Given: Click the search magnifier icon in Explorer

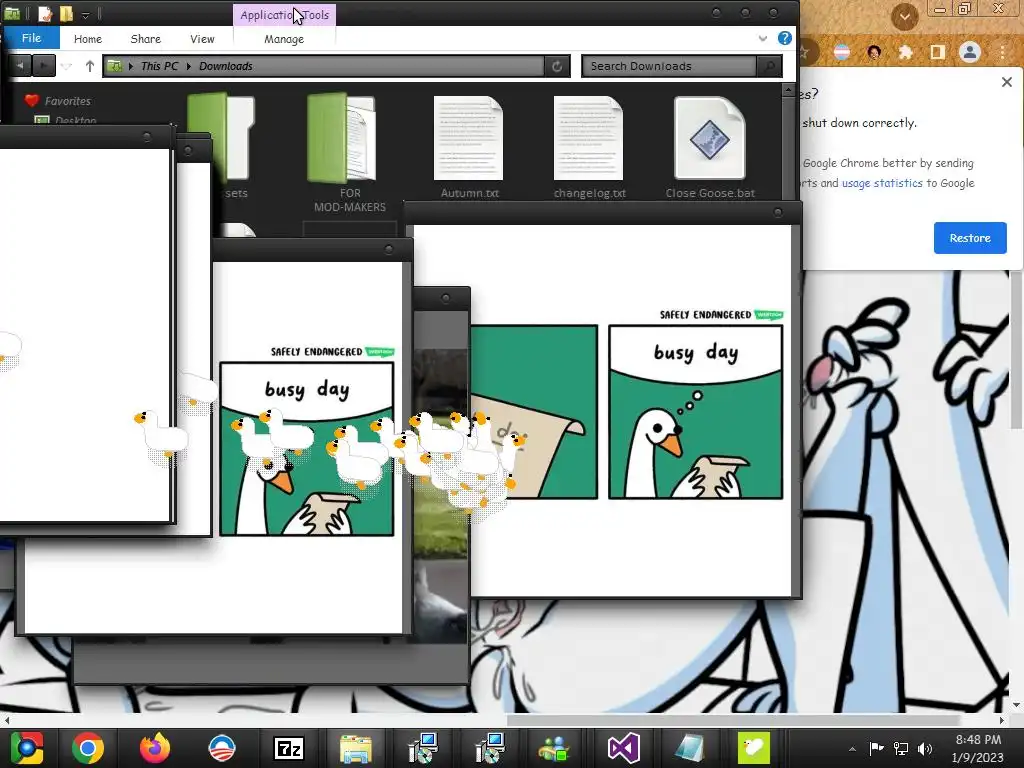Looking at the screenshot, I should (769, 66).
